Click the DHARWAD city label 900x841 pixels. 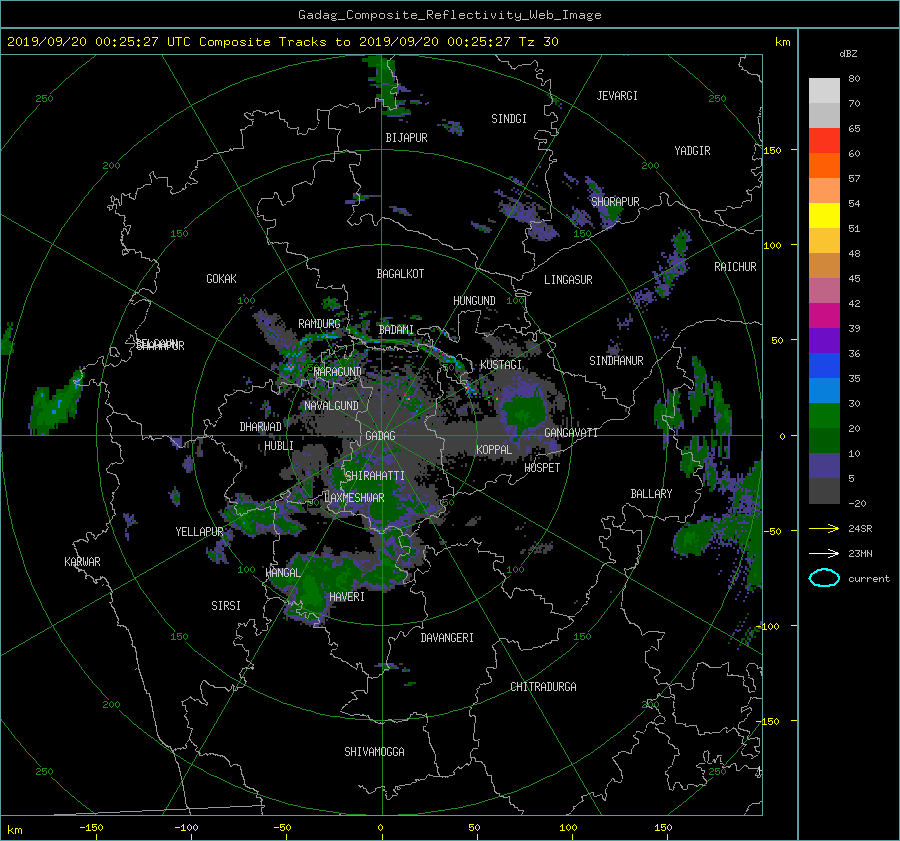coord(261,427)
